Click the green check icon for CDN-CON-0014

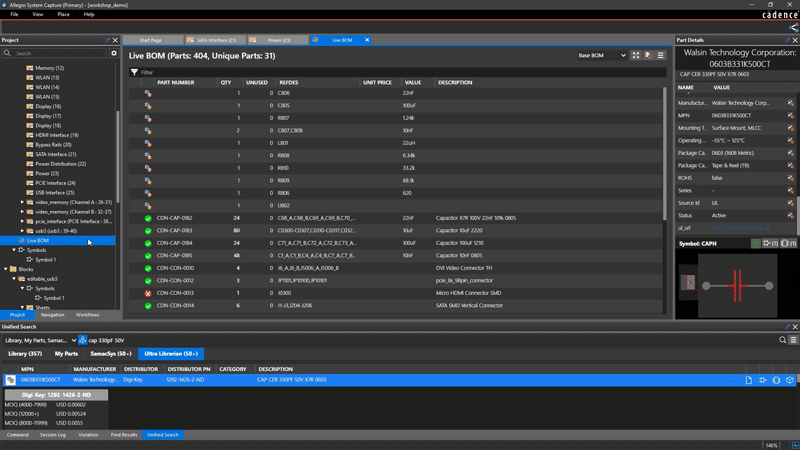click(x=148, y=306)
